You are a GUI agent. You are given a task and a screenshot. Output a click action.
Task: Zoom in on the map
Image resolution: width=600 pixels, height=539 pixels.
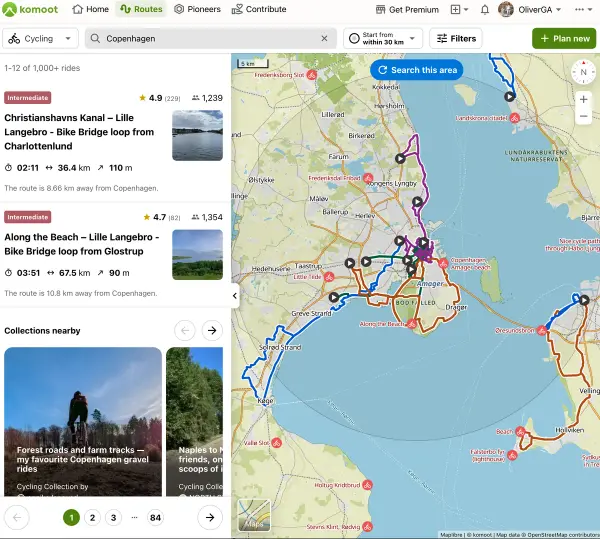[583, 99]
